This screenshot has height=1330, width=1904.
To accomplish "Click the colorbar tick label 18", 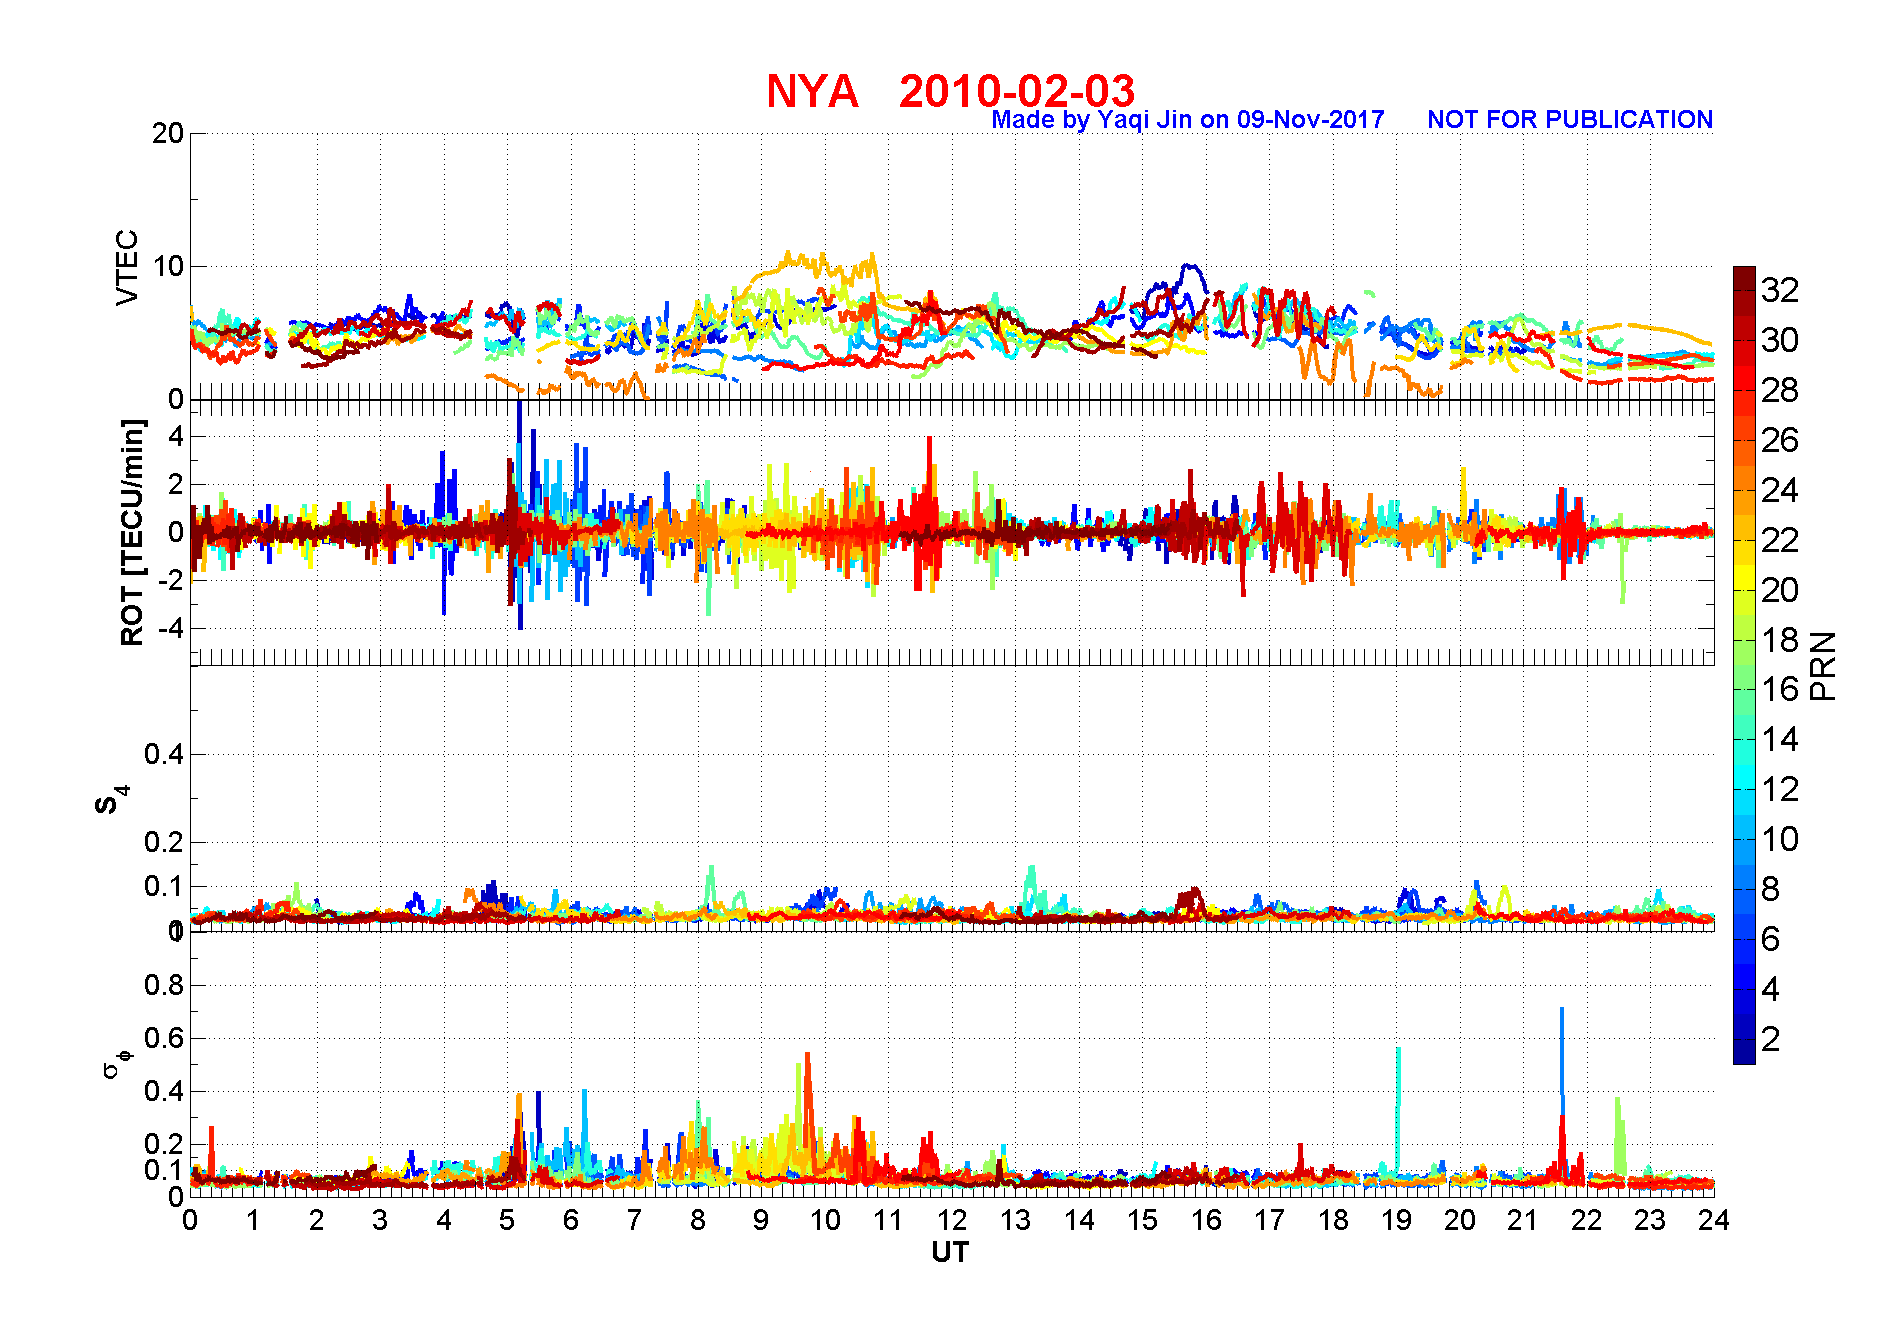I will (1780, 640).
